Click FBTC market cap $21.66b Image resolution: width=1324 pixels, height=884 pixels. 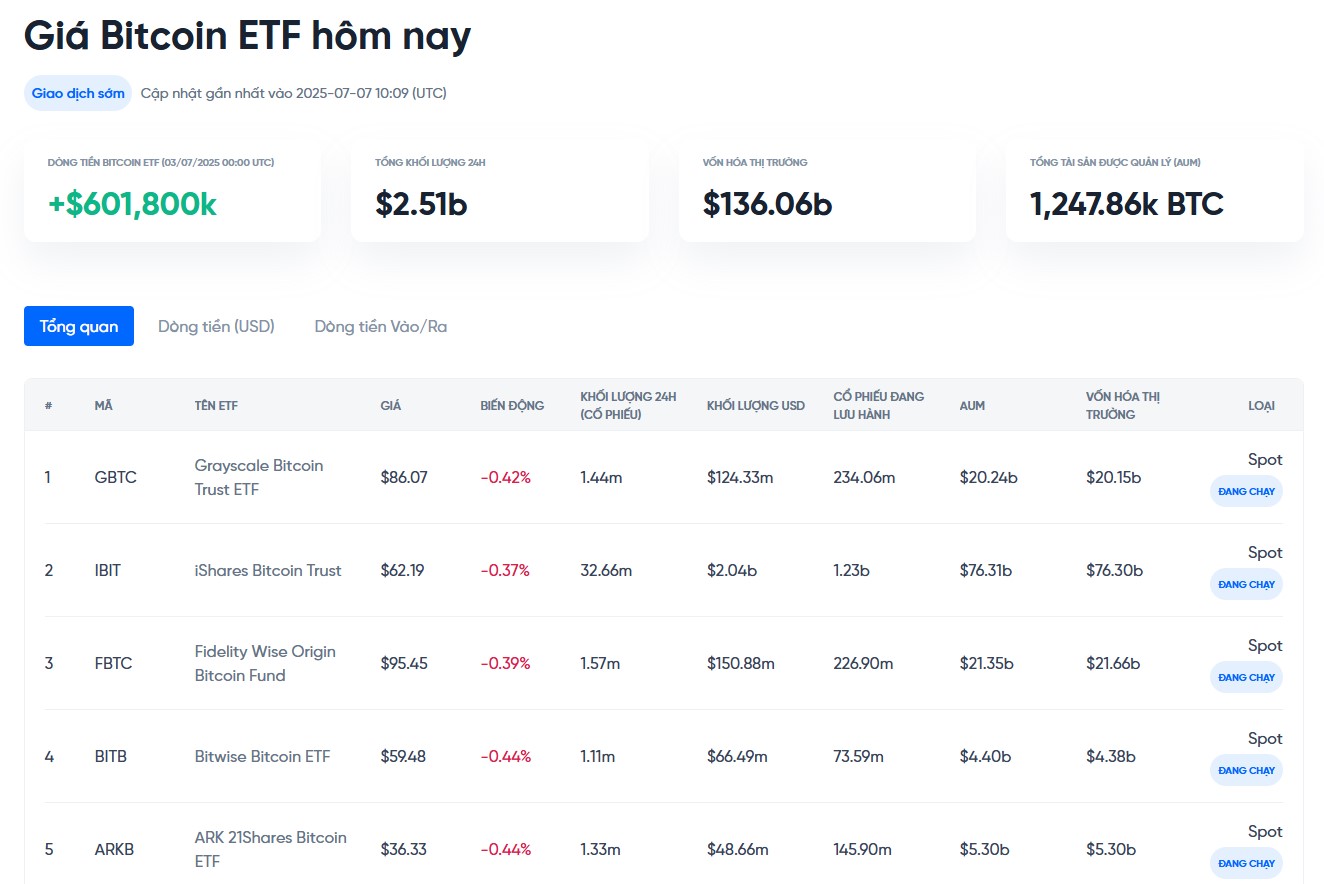[x=1114, y=663]
